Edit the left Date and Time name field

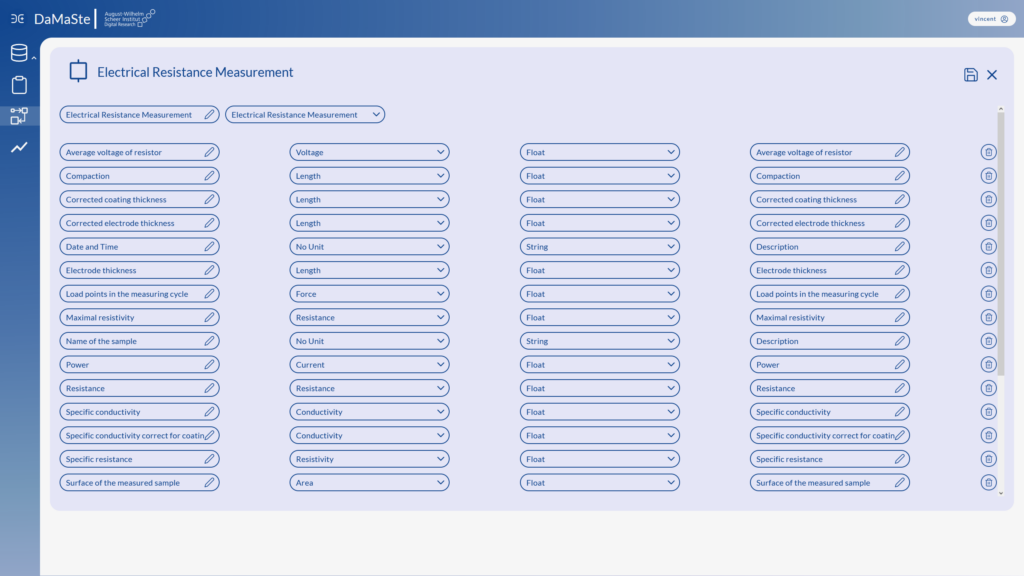tap(139, 246)
